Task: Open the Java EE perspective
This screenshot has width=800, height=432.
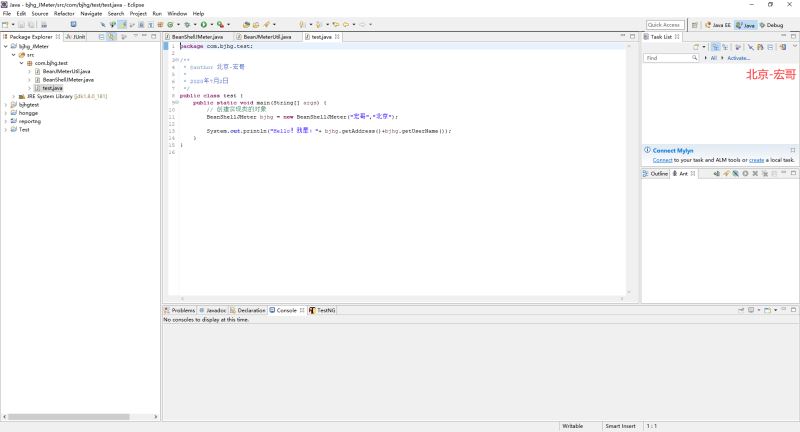Action: (718, 24)
